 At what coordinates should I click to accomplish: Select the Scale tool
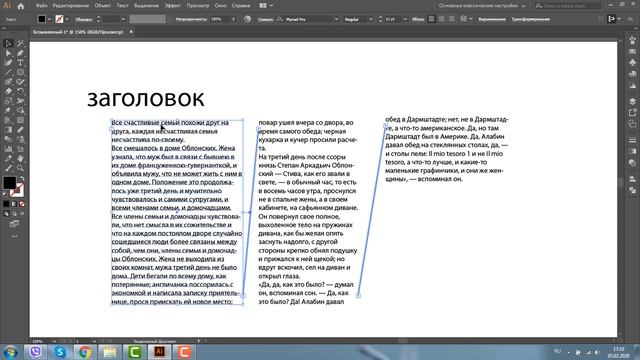[9, 101]
